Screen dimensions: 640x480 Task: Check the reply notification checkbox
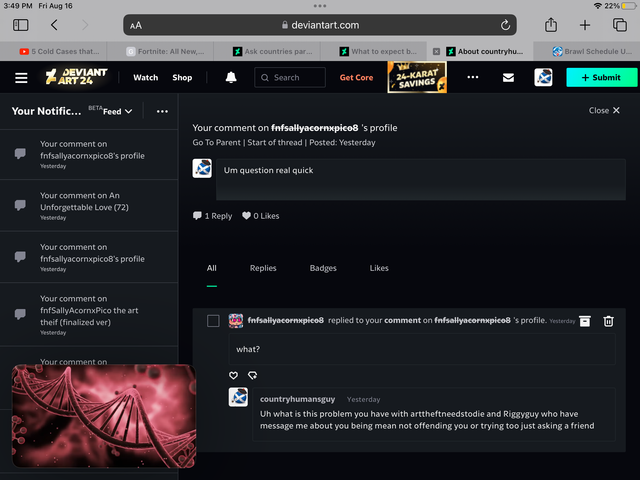point(213,321)
